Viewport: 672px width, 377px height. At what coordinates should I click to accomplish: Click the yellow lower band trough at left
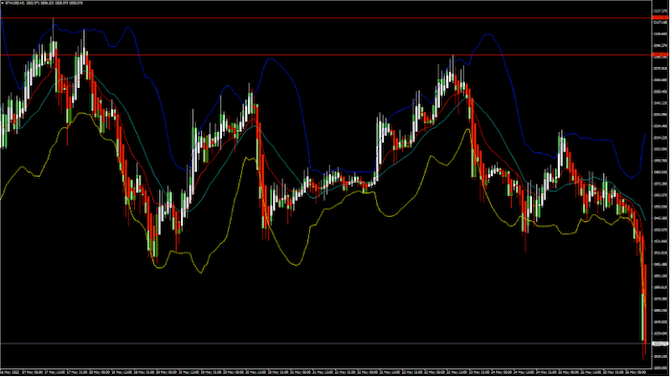click(x=159, y=267)
